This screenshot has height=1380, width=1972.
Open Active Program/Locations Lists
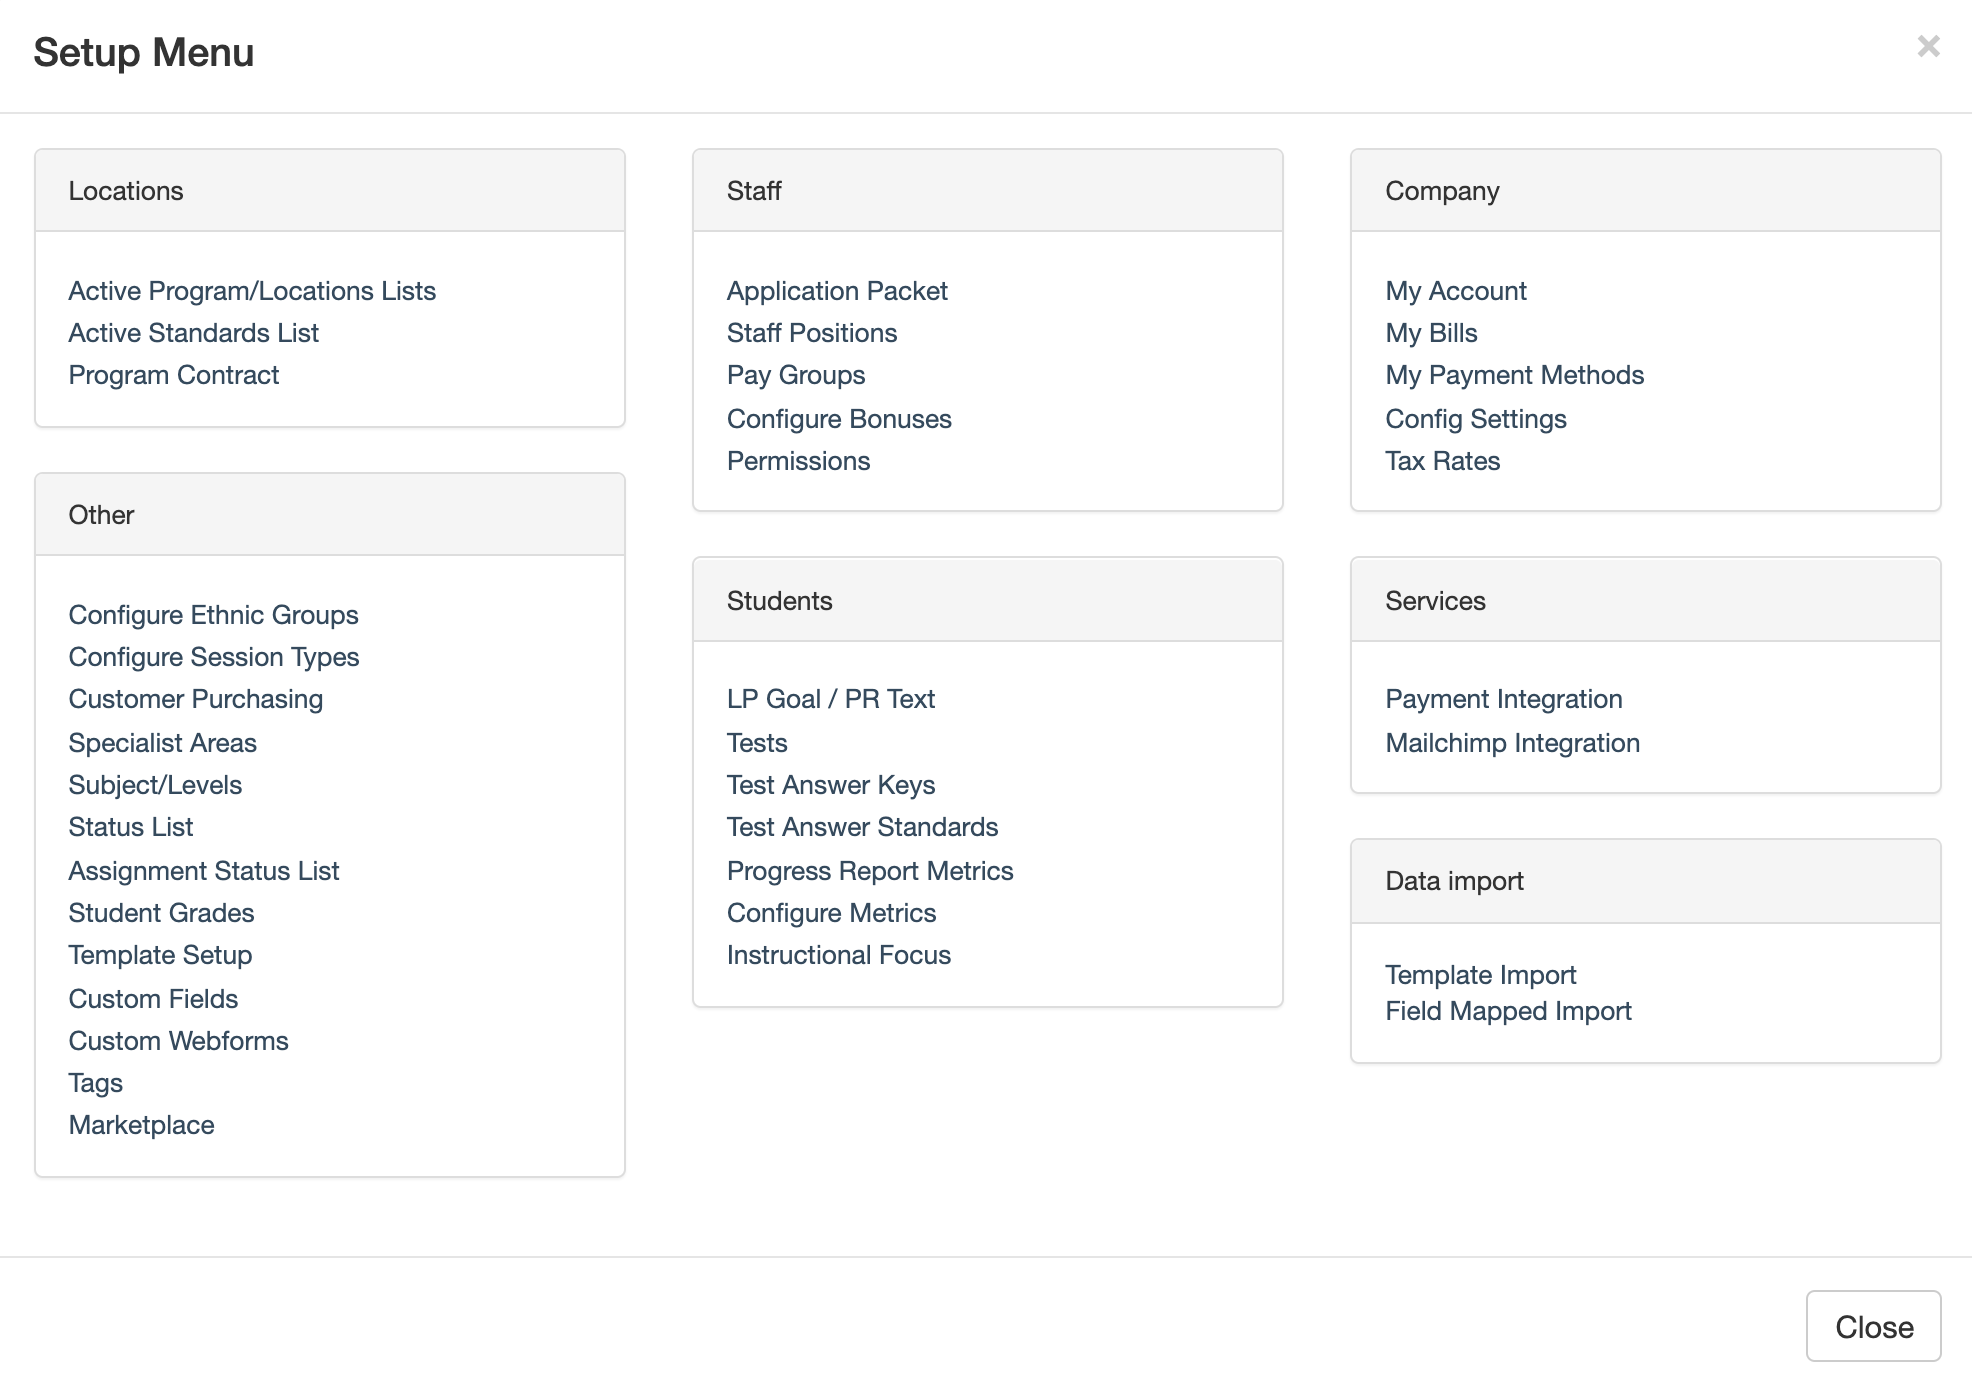tap(252, 291)
